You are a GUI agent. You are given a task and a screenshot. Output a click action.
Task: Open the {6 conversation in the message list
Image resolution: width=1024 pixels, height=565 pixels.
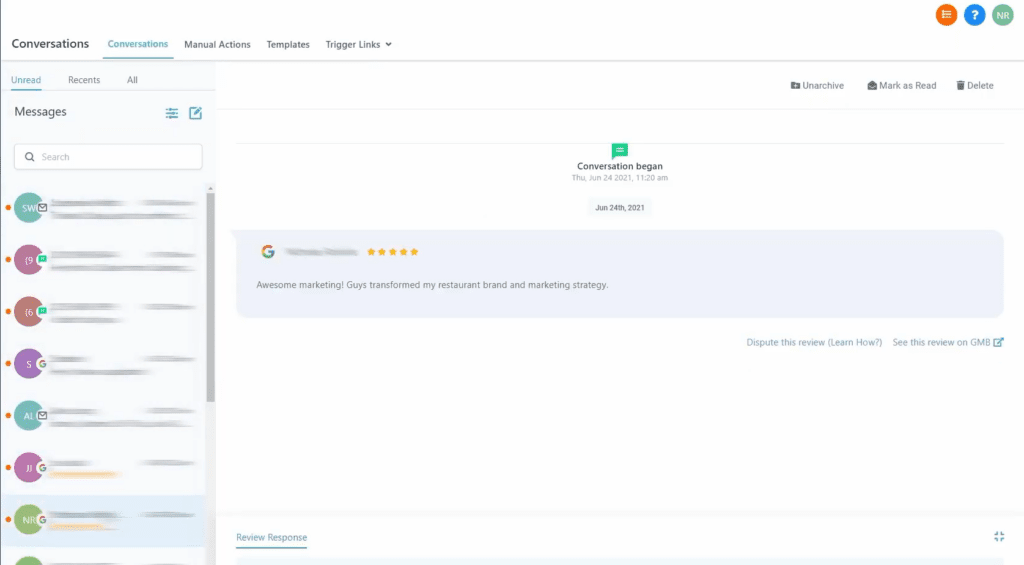coord(104,312)
